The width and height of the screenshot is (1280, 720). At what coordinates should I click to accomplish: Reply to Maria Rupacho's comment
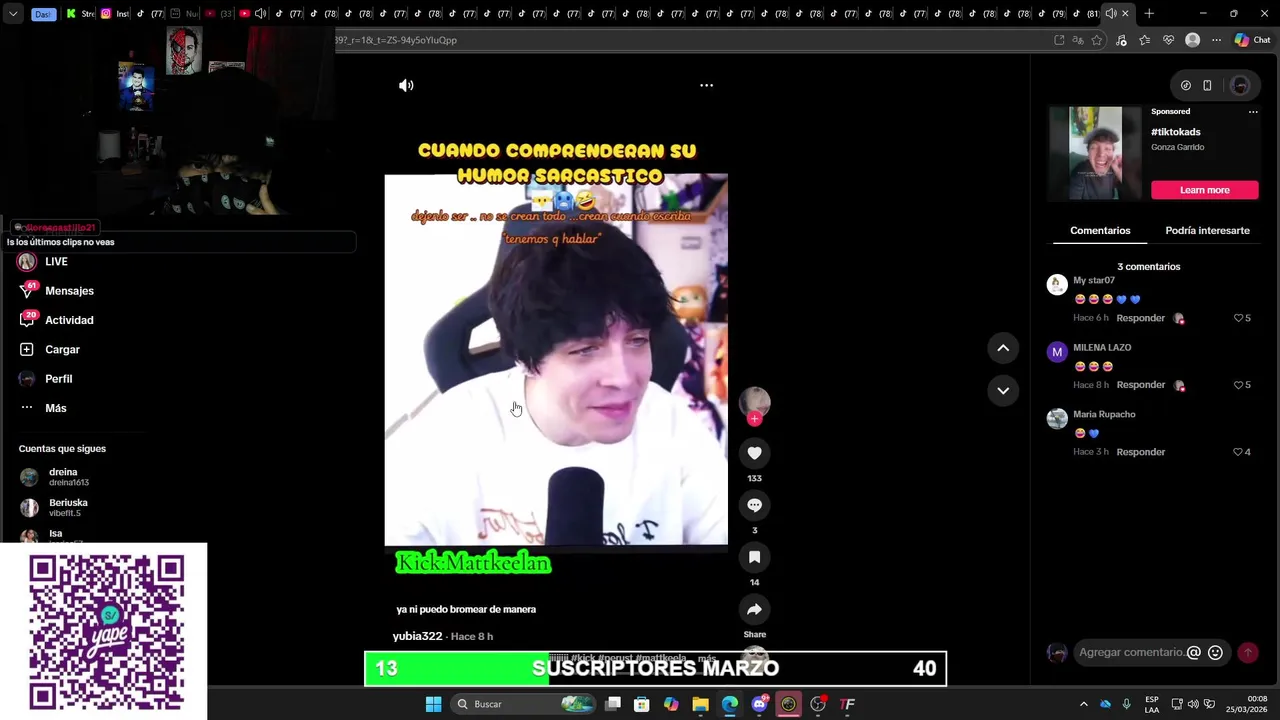point(1140,452)
